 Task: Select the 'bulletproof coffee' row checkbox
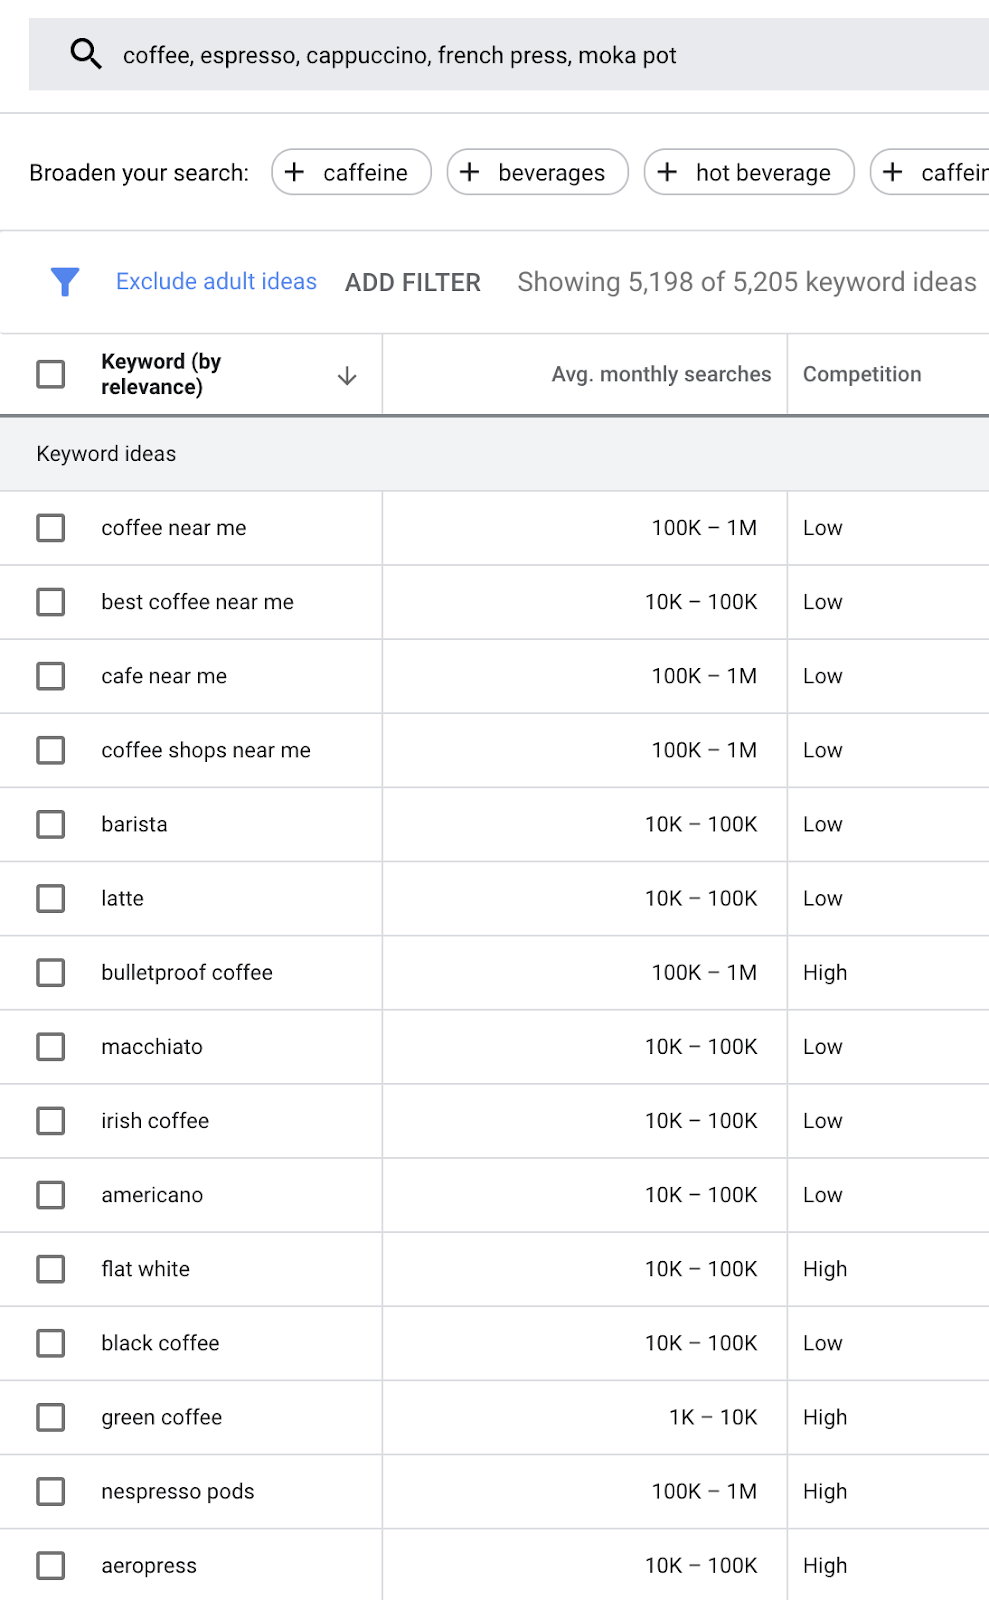coord(51,972)
